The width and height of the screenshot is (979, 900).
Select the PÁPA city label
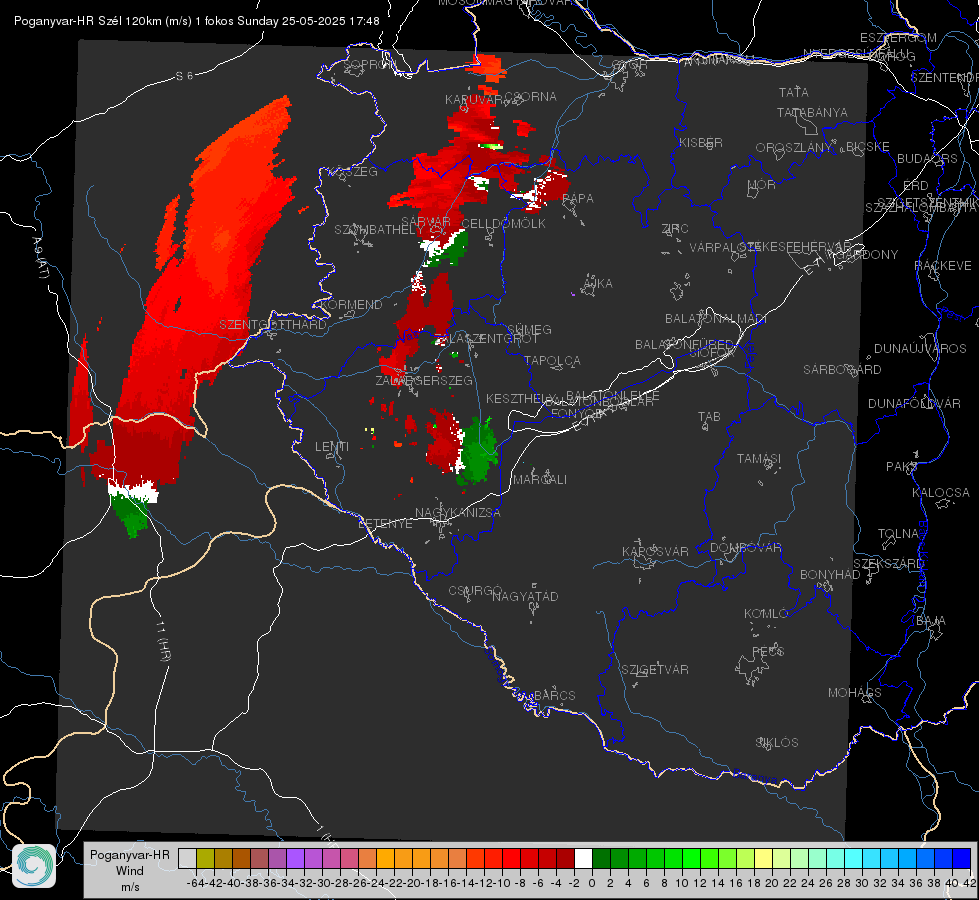(x=578, y=199)
